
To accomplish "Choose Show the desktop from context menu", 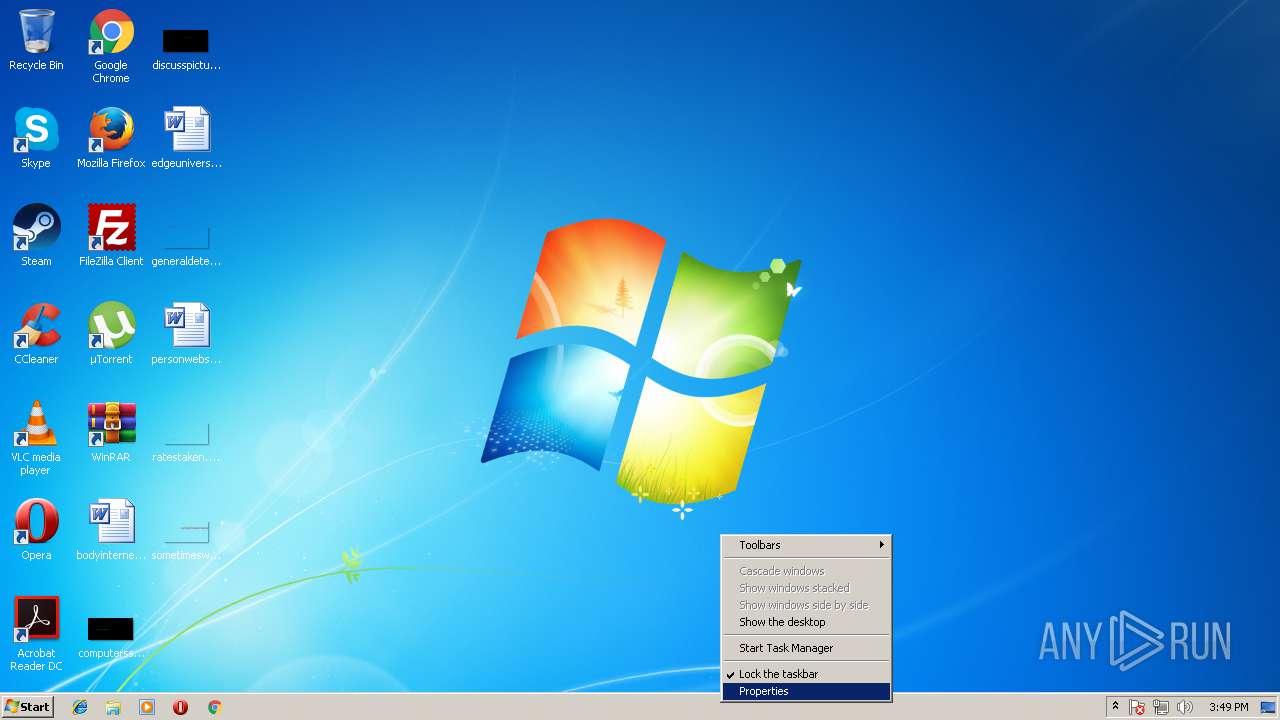I will 806,622.
